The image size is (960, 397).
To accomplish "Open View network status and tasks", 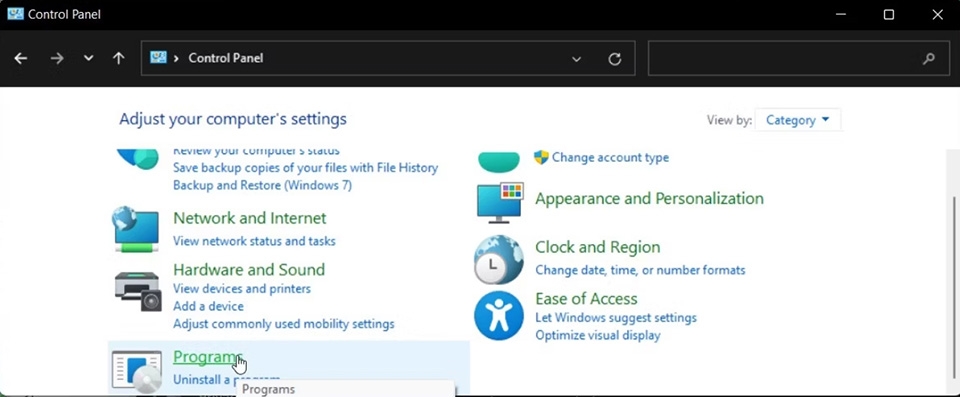I will 254,241.
